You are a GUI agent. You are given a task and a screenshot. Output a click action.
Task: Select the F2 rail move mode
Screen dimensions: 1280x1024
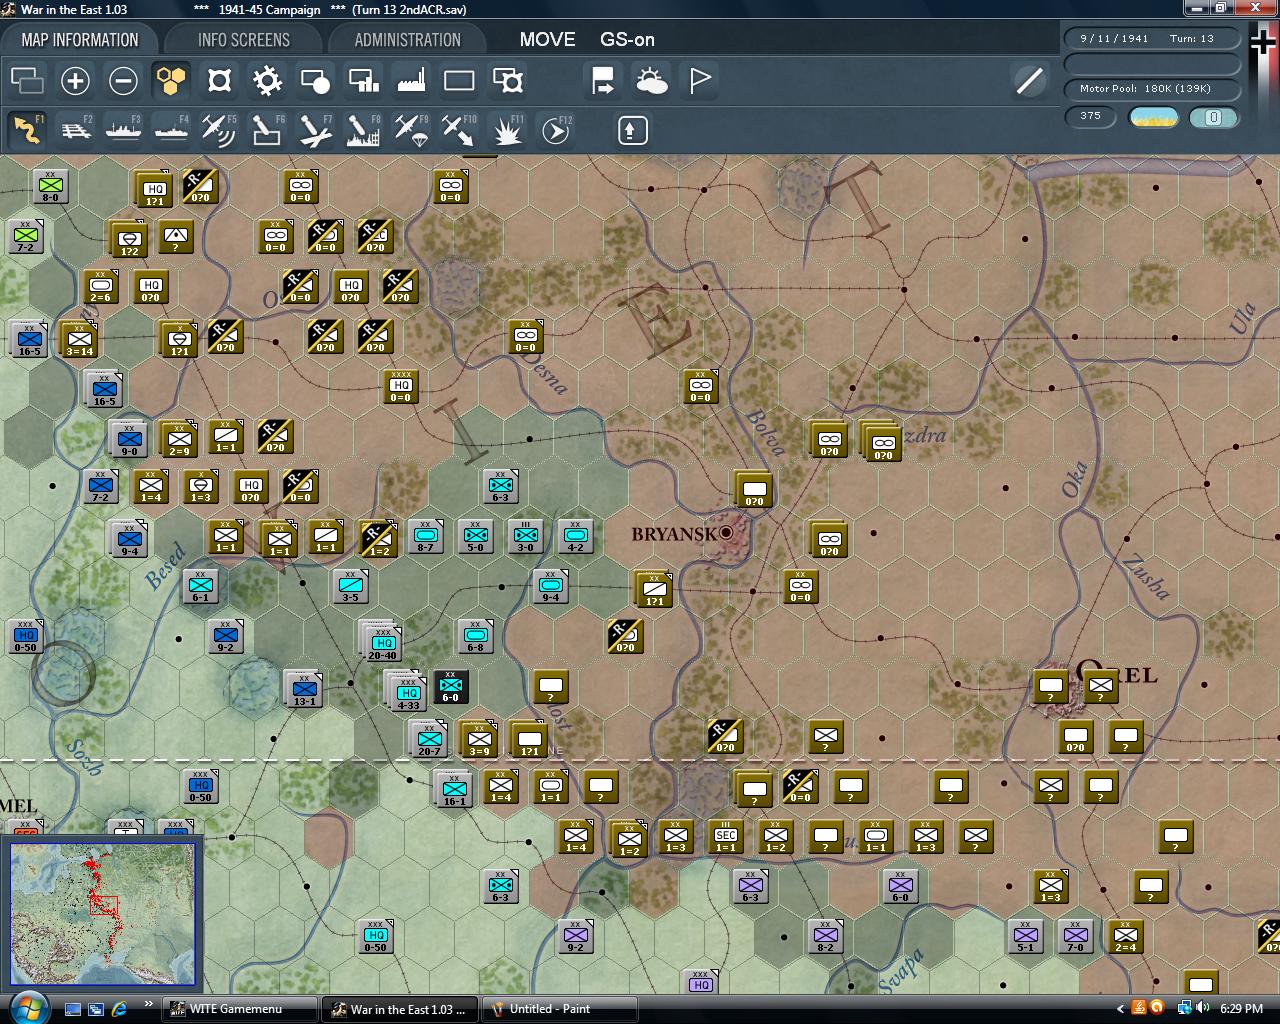click(x=75, y=130)
